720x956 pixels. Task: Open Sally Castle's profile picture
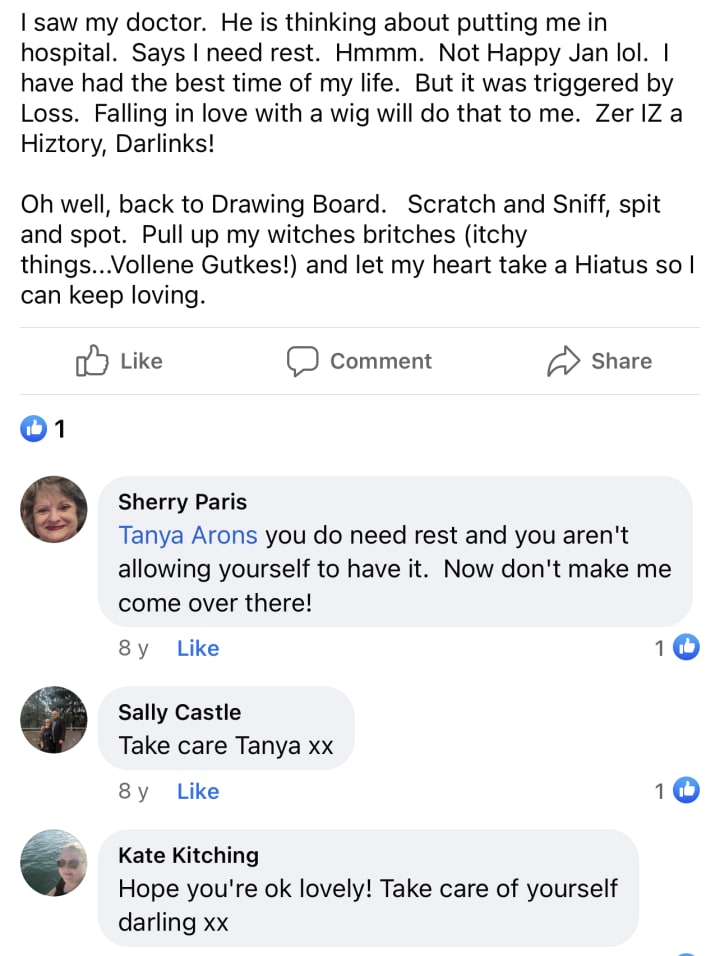point(54,720)
